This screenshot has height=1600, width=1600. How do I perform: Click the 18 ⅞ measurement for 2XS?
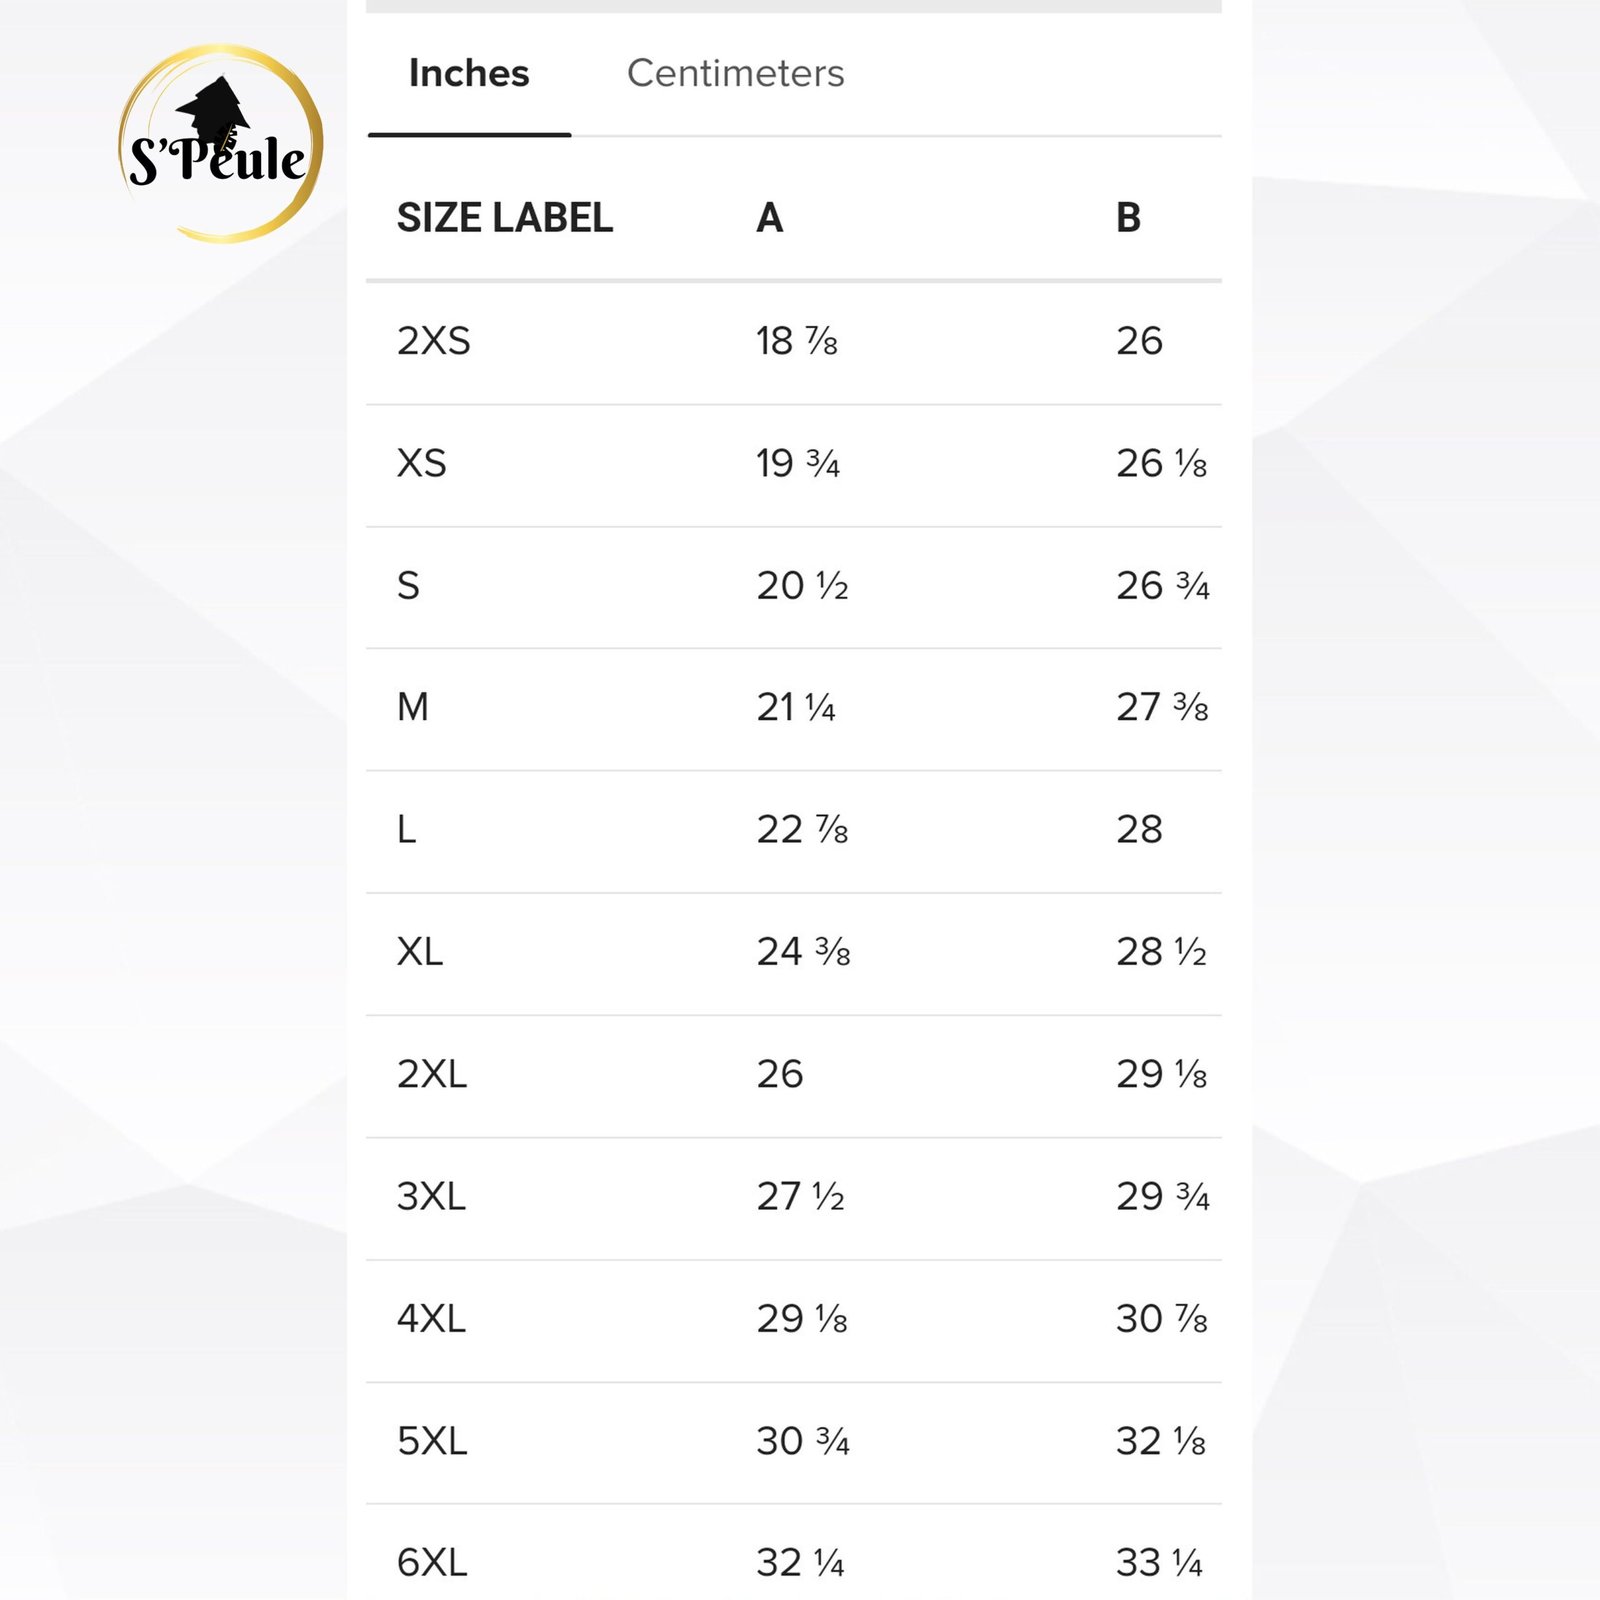tap(796, 342)
